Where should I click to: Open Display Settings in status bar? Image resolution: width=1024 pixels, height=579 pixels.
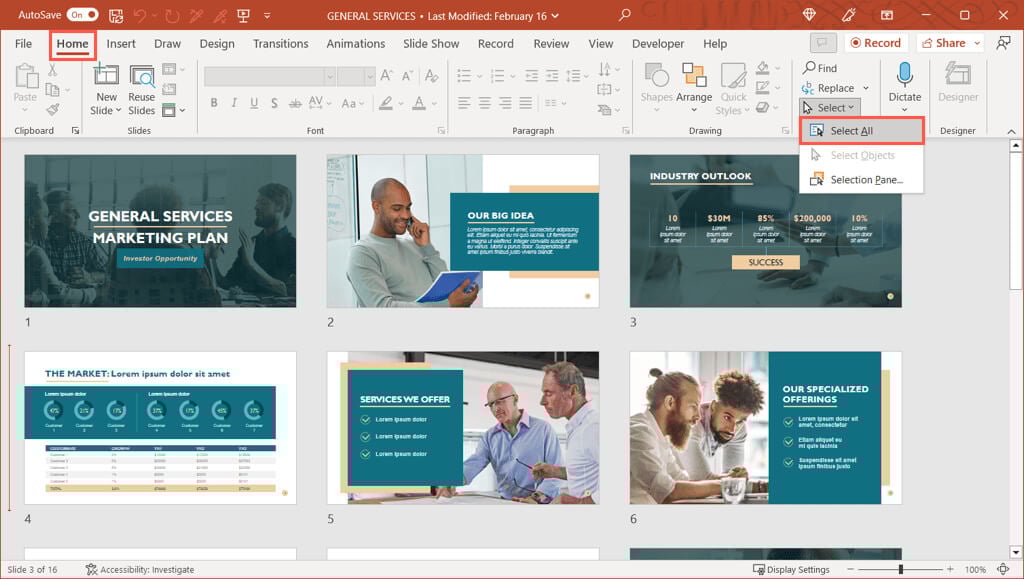[x=791, y=569]
